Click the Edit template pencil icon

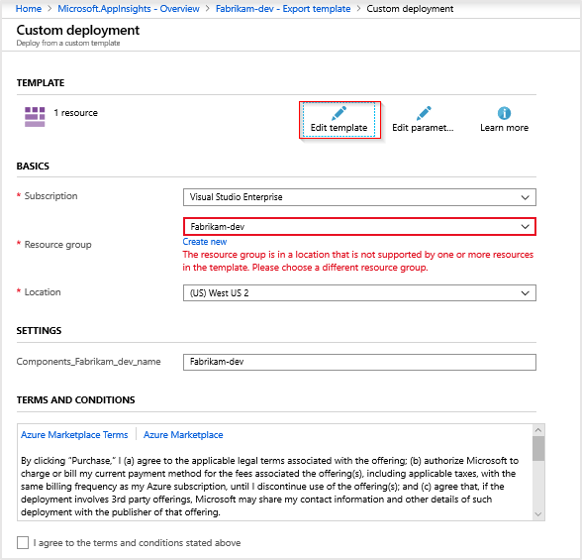339,113
